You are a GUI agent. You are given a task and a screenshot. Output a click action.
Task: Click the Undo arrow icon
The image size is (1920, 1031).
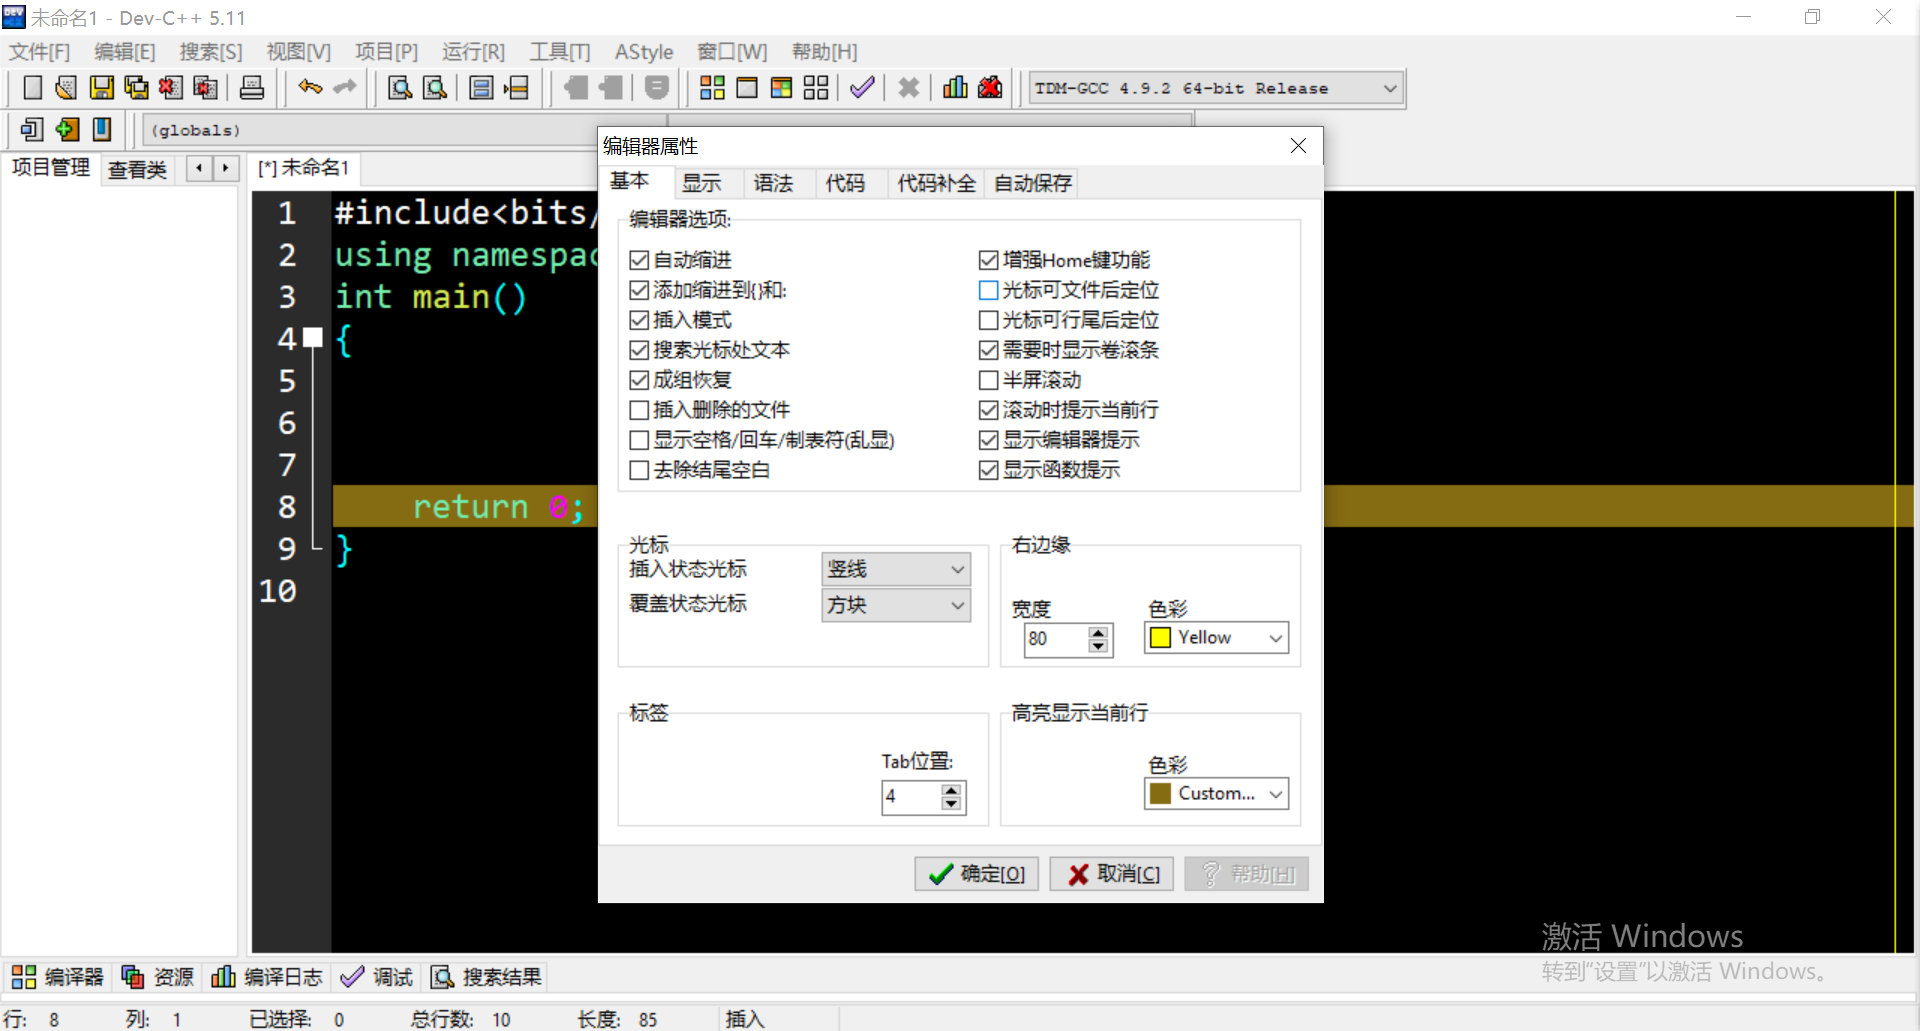[310, 88]
